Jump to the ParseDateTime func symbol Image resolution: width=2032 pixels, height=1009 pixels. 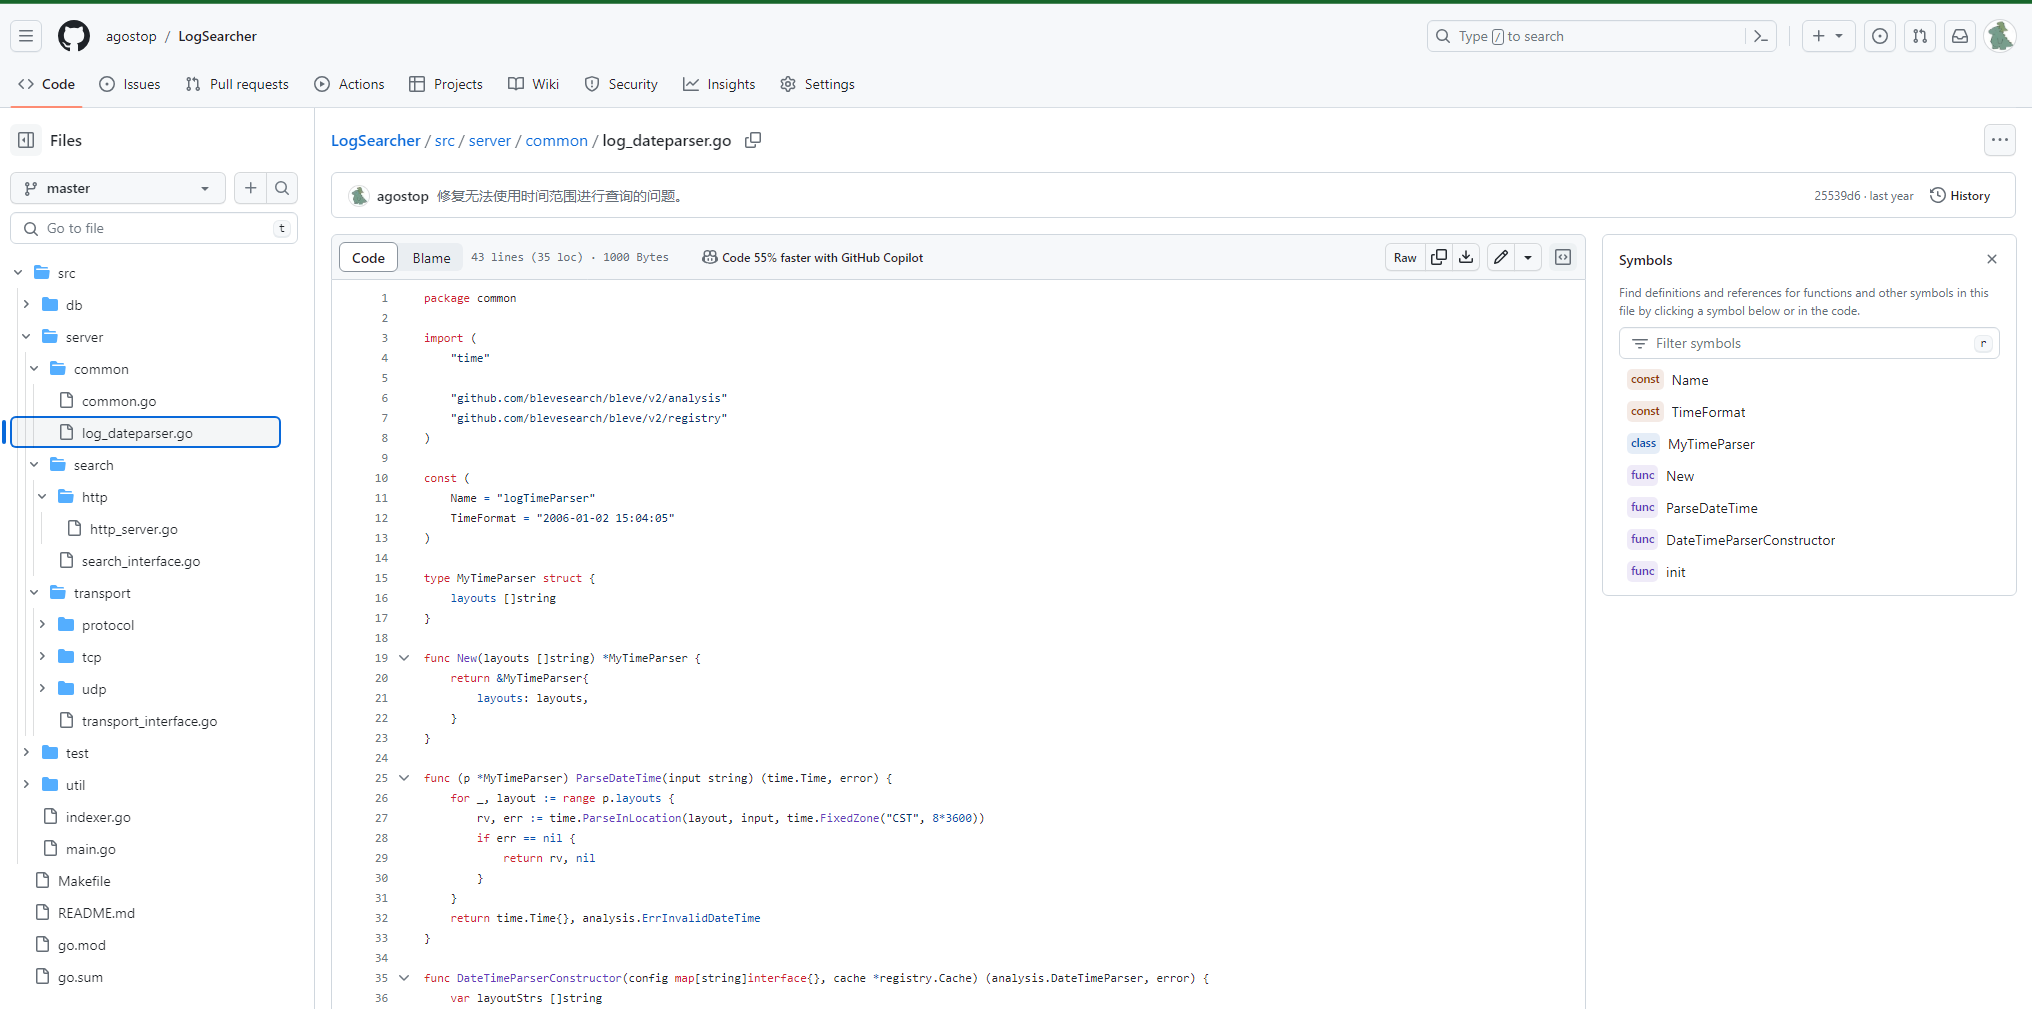pyautogui.click(x=1711, y=508)
